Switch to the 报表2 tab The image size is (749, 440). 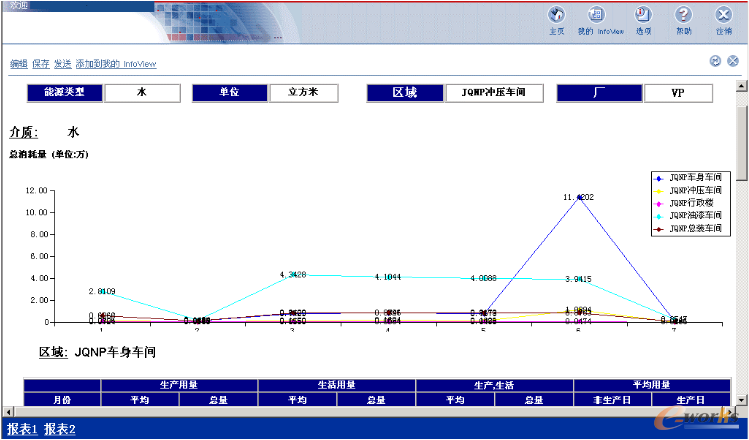[60, 430]
